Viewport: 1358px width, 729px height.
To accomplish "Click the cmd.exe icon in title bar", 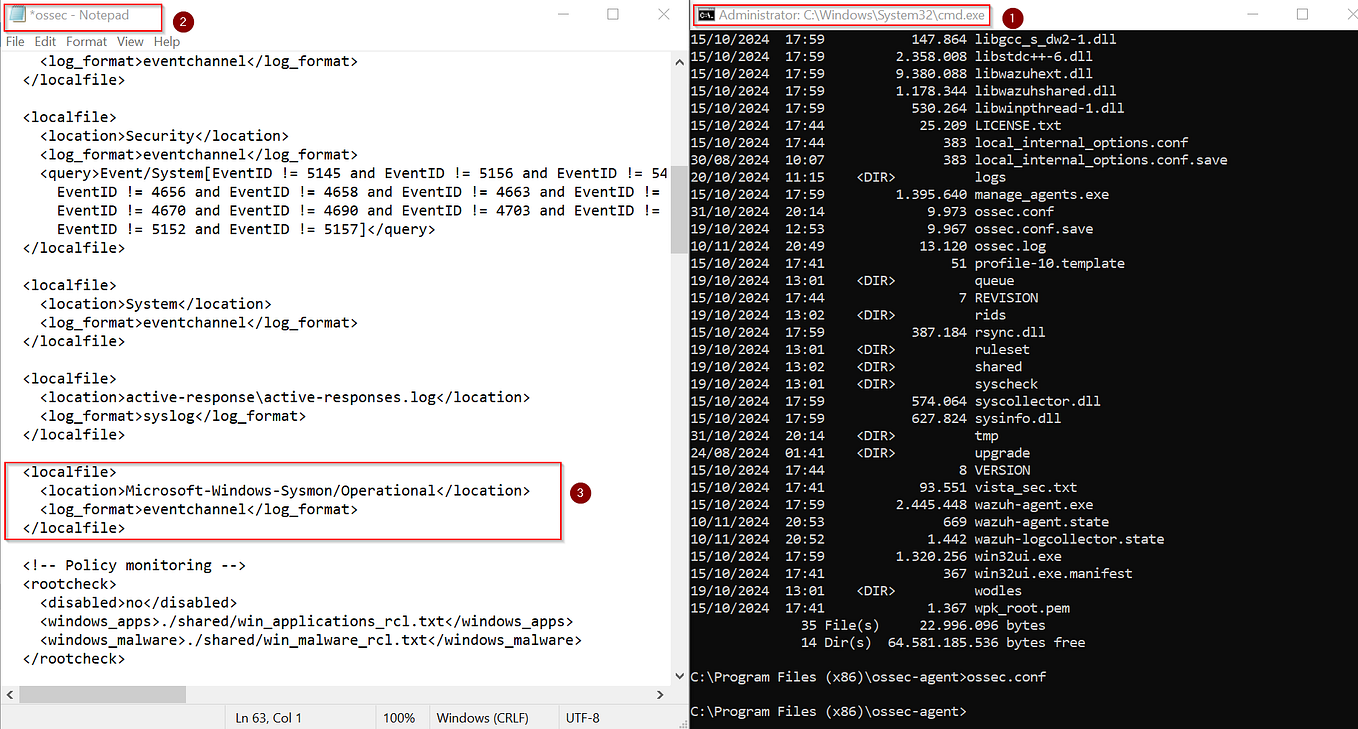I will [707, 15].
